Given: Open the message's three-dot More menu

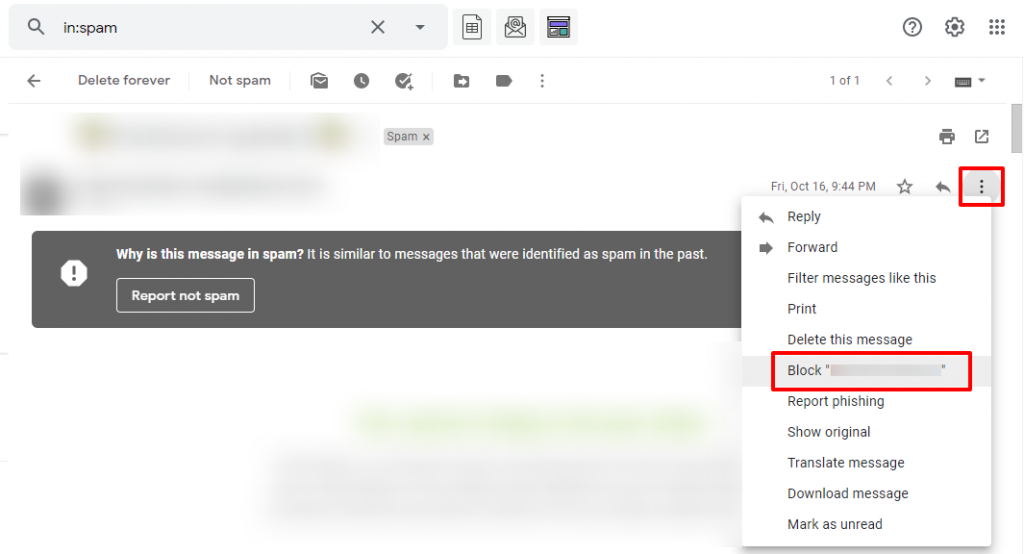Looking at the screenshot, I should click(981, 187).
